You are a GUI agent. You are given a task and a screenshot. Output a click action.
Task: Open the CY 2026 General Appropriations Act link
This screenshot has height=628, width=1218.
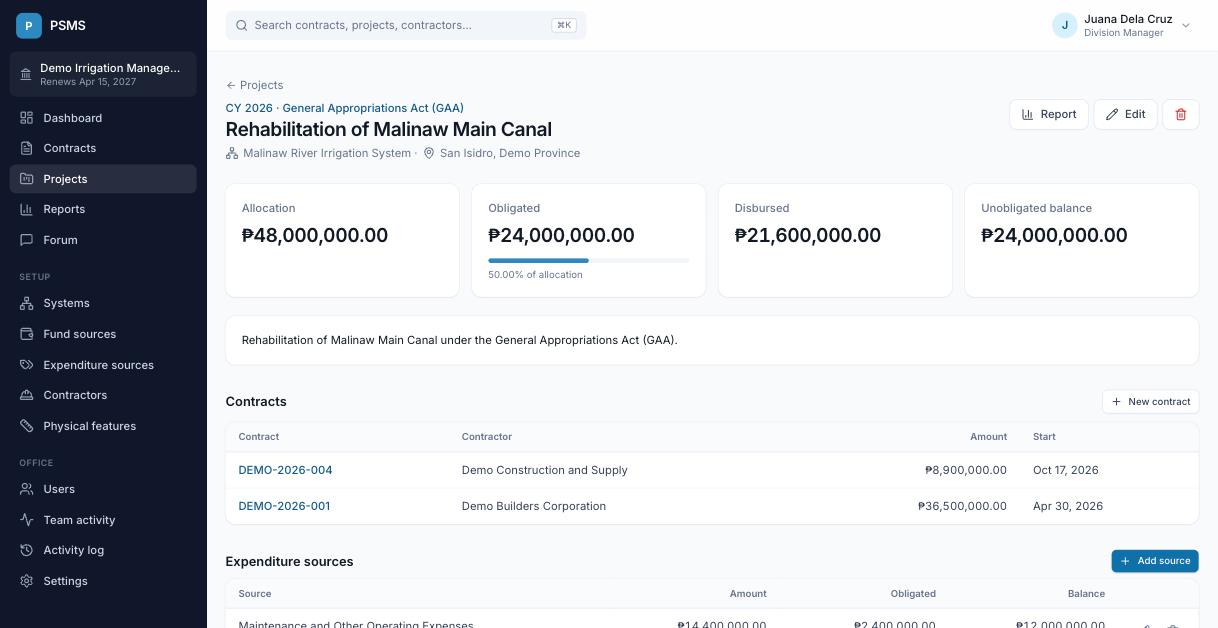tap(345, 108)
